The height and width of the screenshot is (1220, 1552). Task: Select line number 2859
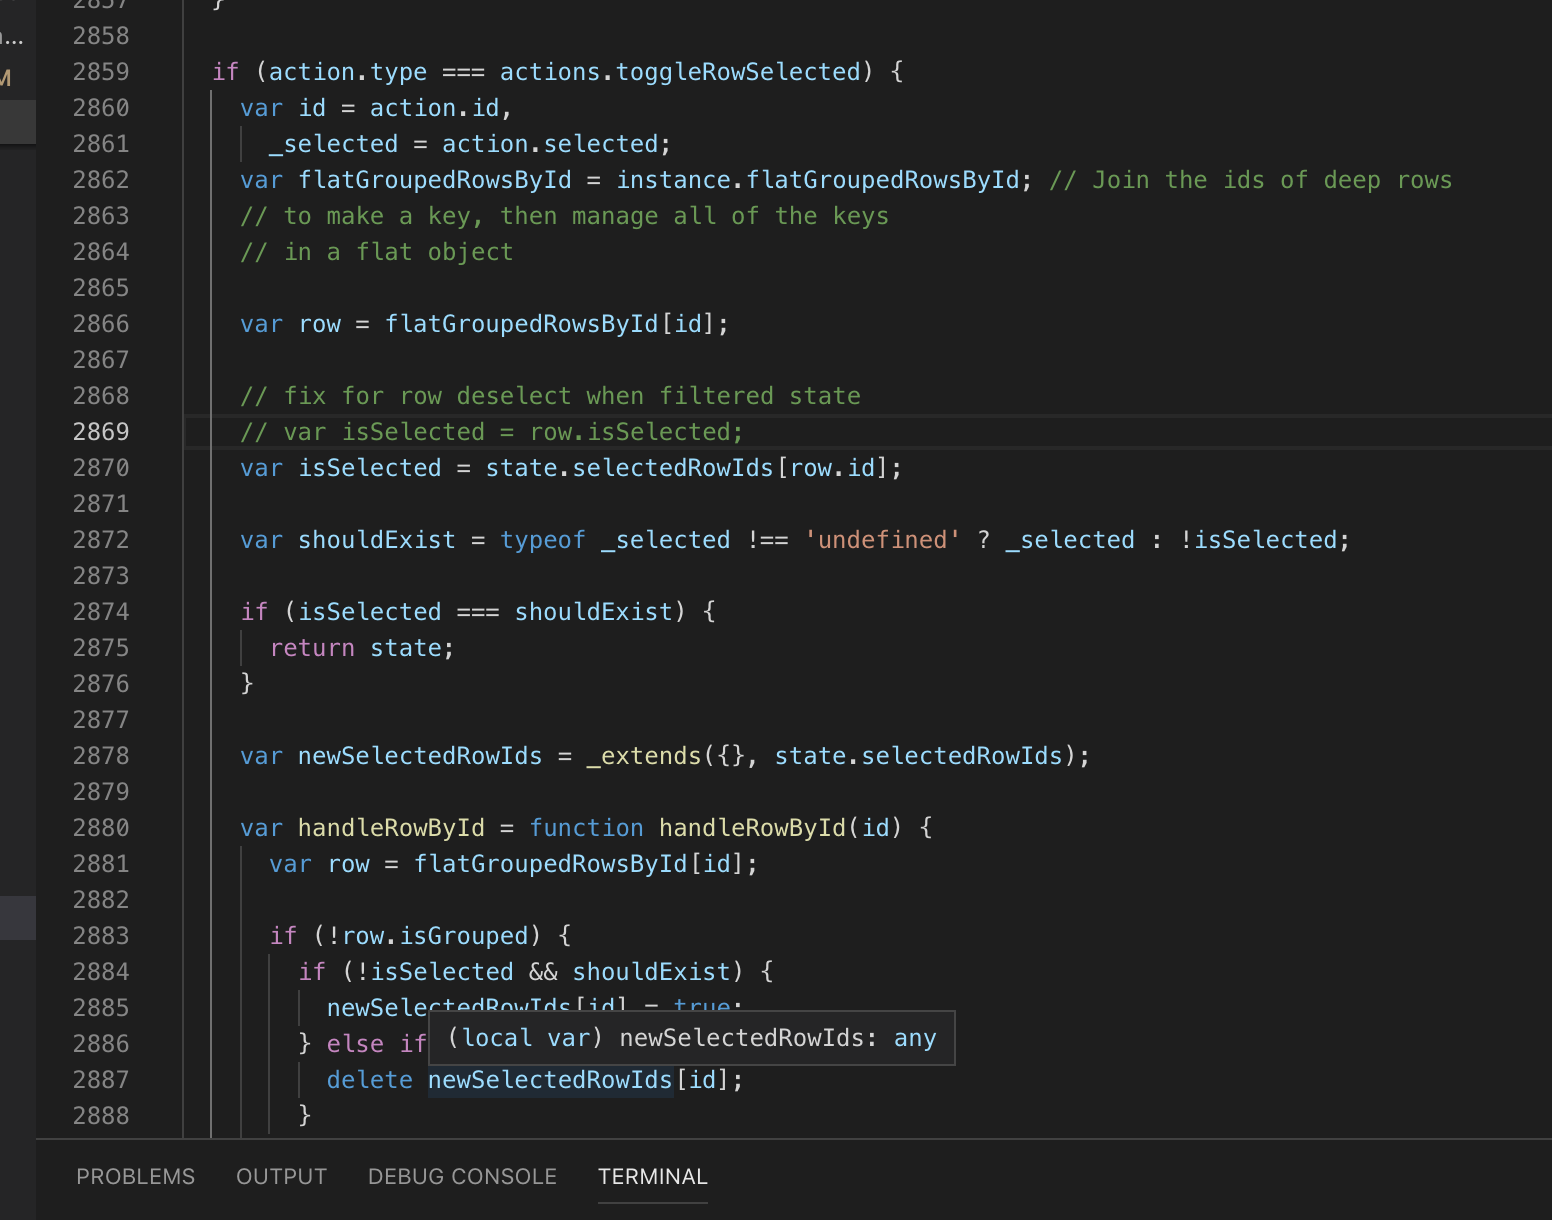point(100,71)
